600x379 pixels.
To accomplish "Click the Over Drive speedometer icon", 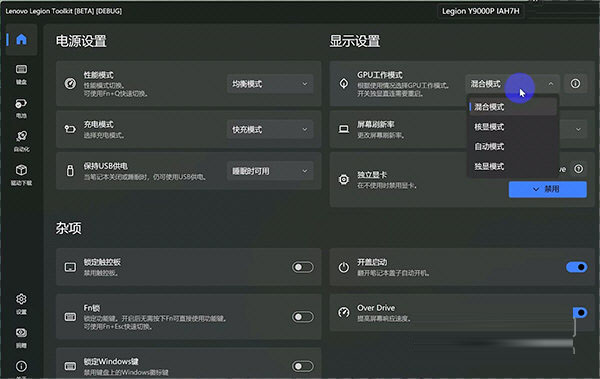I will (x=344, y=312).
